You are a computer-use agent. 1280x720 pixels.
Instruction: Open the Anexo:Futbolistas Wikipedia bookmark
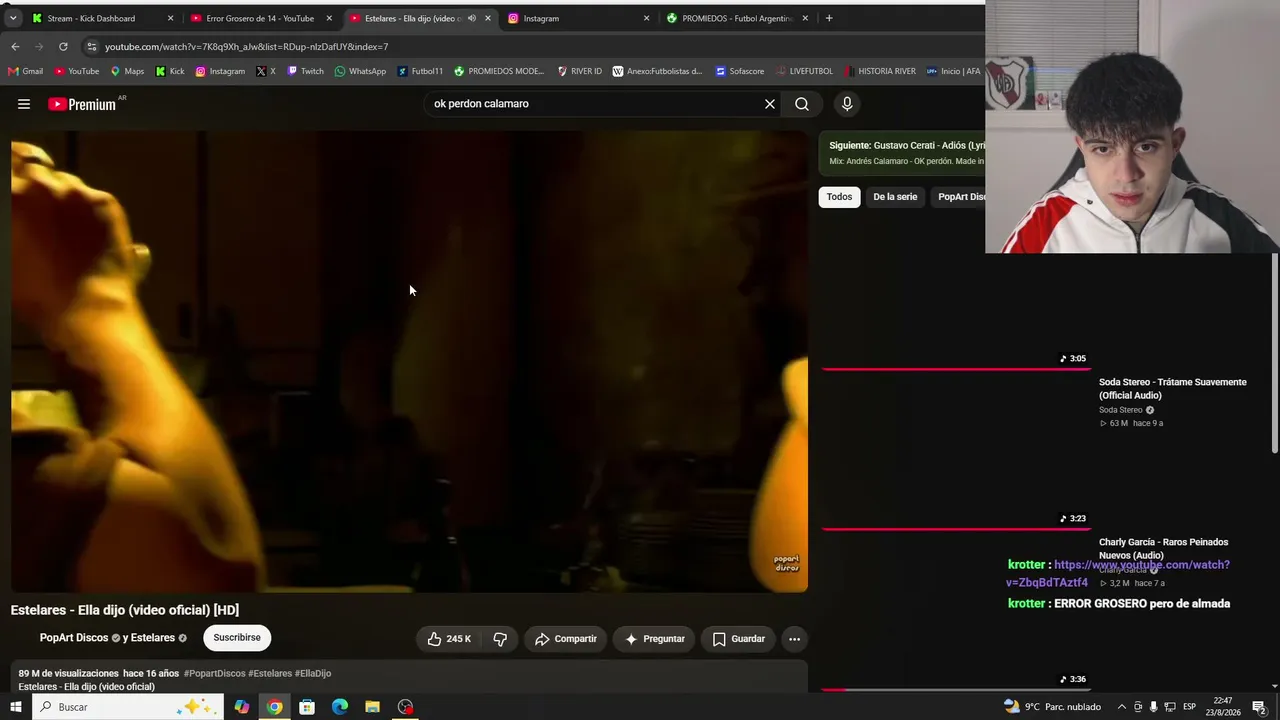(657, 71)
